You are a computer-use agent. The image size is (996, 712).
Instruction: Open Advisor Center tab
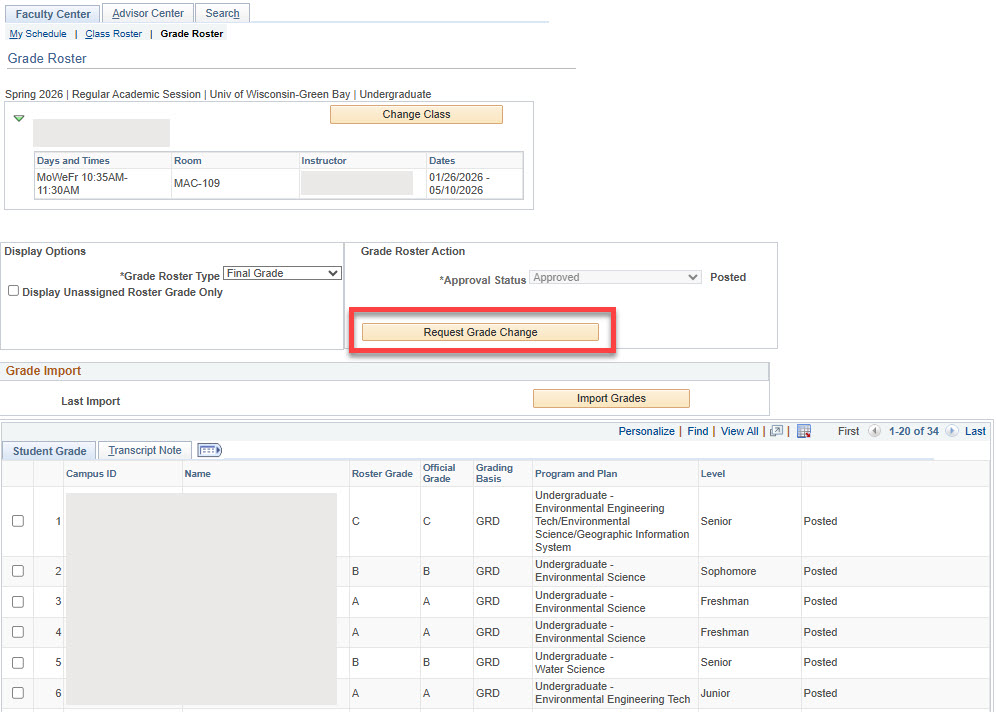pyautogui.click(x=147, y=13)
